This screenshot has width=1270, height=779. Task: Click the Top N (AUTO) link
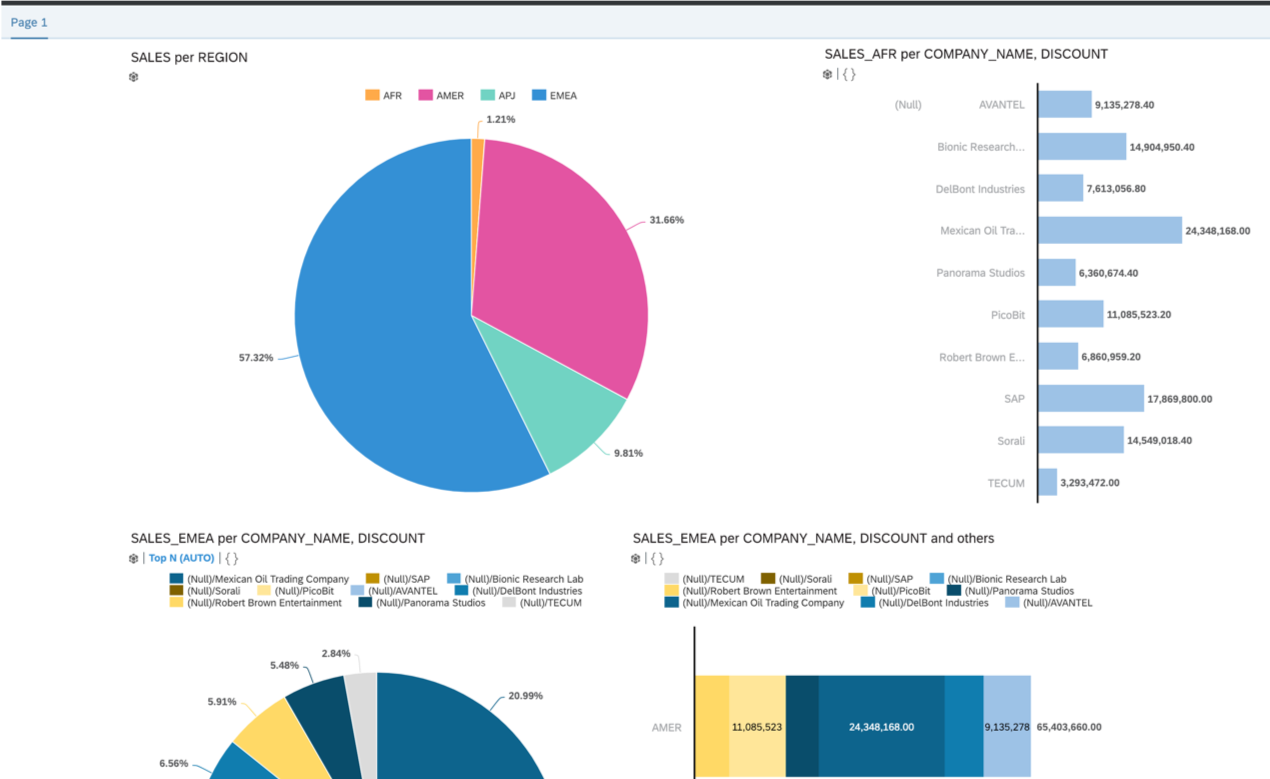pyautogui.click(x=181, y=558)
